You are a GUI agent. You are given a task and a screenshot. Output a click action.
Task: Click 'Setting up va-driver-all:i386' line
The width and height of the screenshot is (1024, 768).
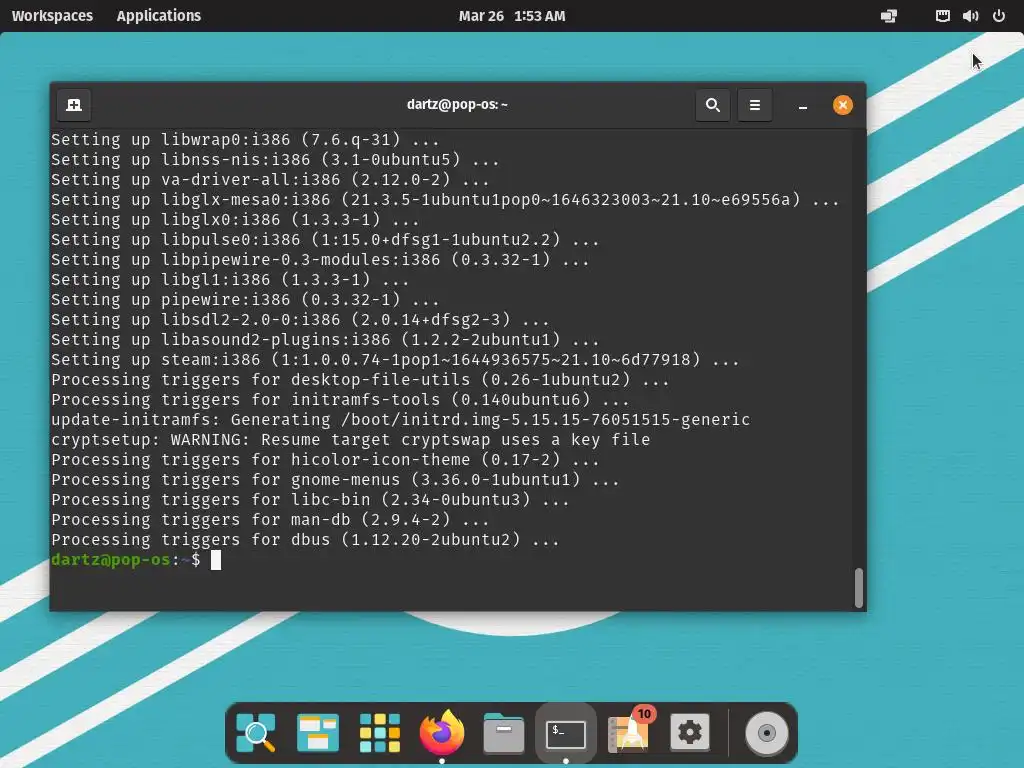pyautogui.click(x=270, y=180)
